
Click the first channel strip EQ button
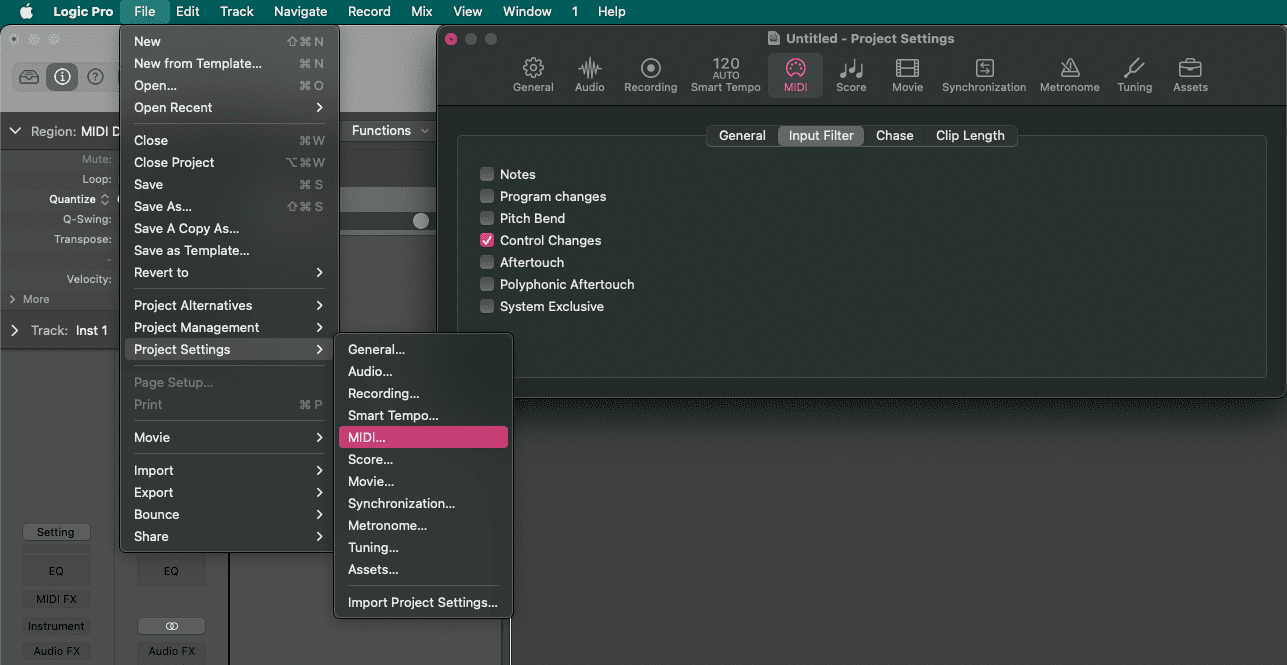tap(56, 571)
